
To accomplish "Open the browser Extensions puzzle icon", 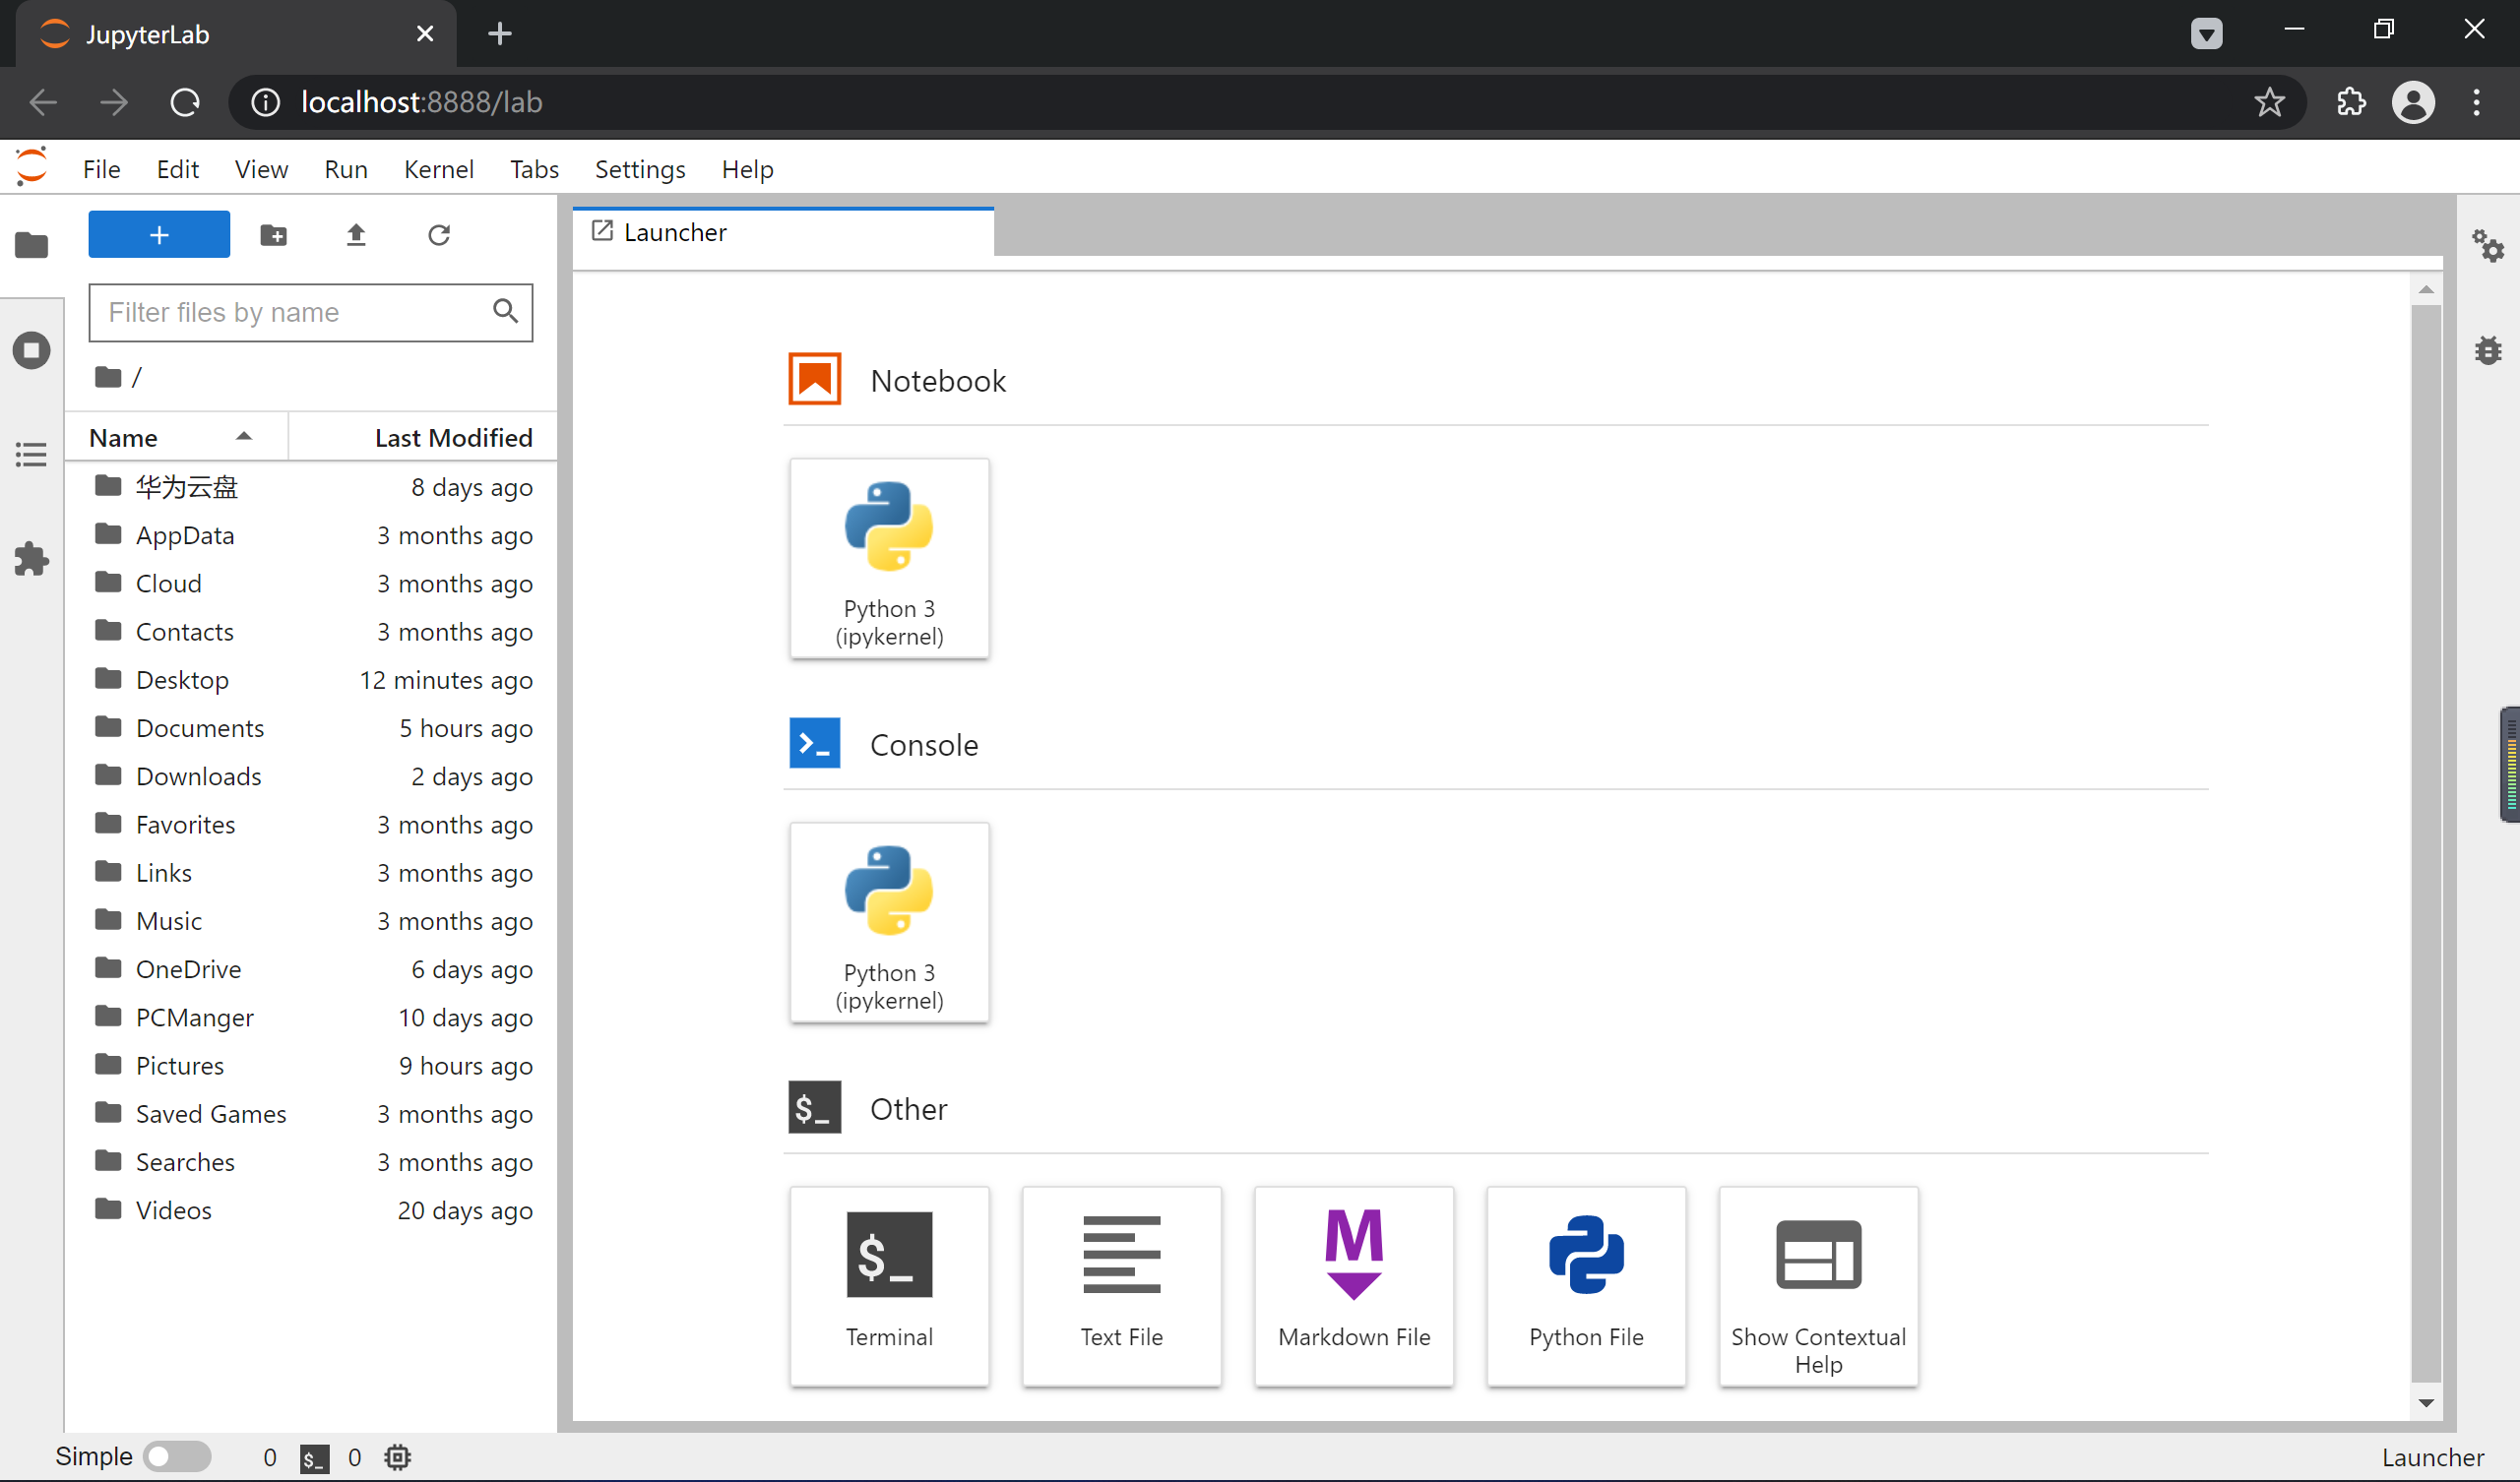I will [x=2351, y=102].
